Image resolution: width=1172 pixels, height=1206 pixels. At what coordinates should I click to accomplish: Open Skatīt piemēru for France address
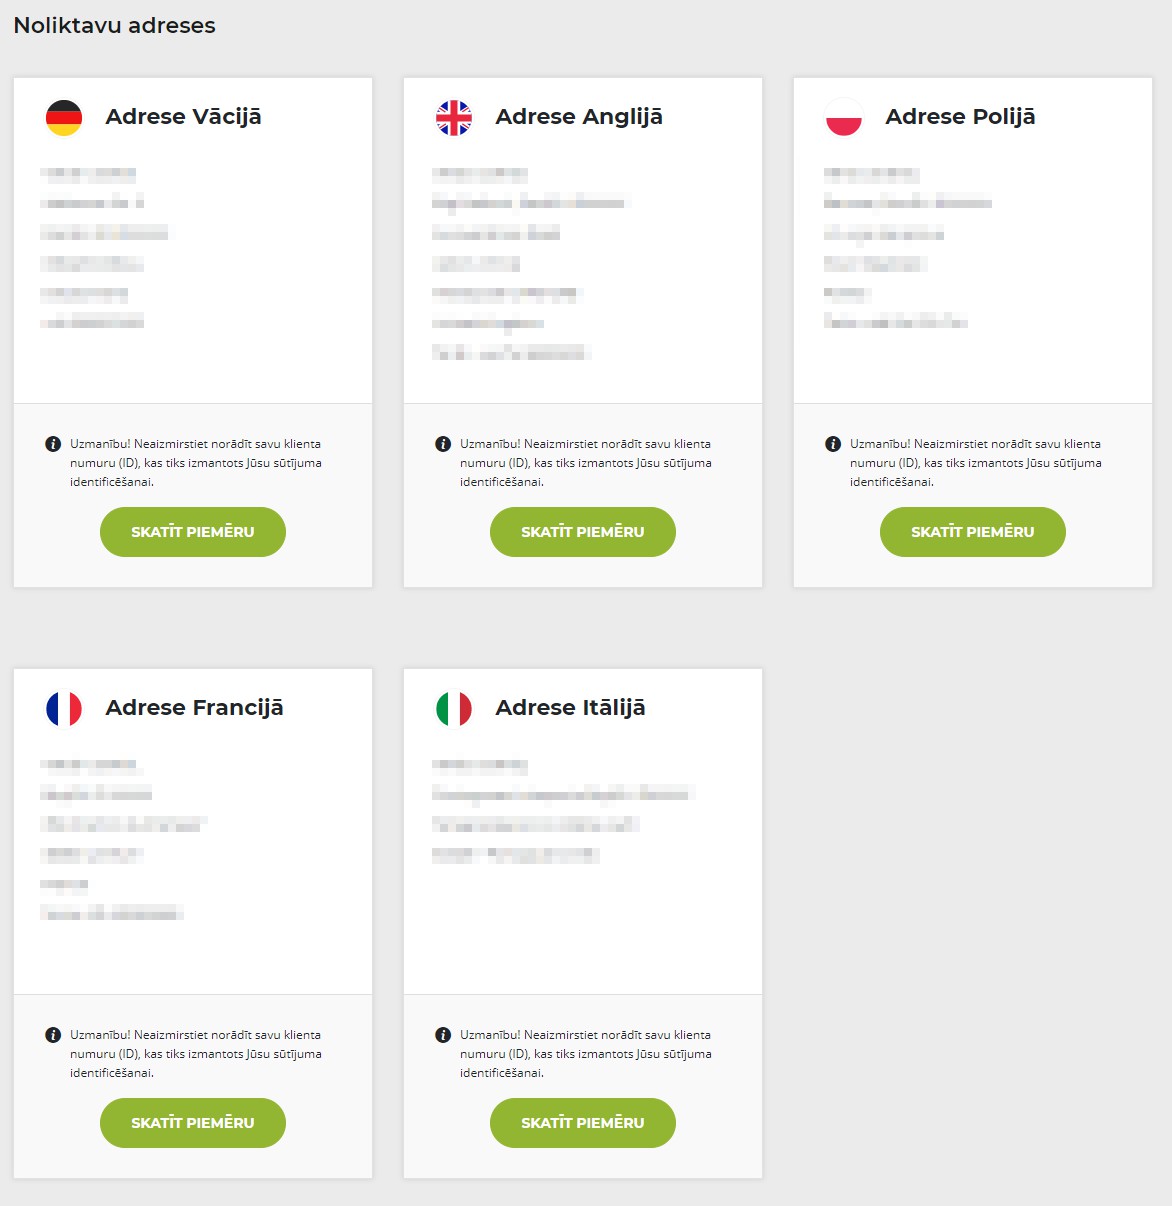(193, 1123)
